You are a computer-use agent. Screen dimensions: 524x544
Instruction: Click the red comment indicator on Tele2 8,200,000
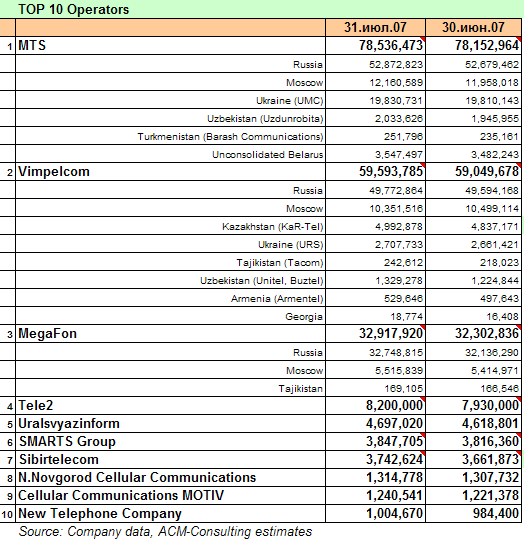click(423, 399)
